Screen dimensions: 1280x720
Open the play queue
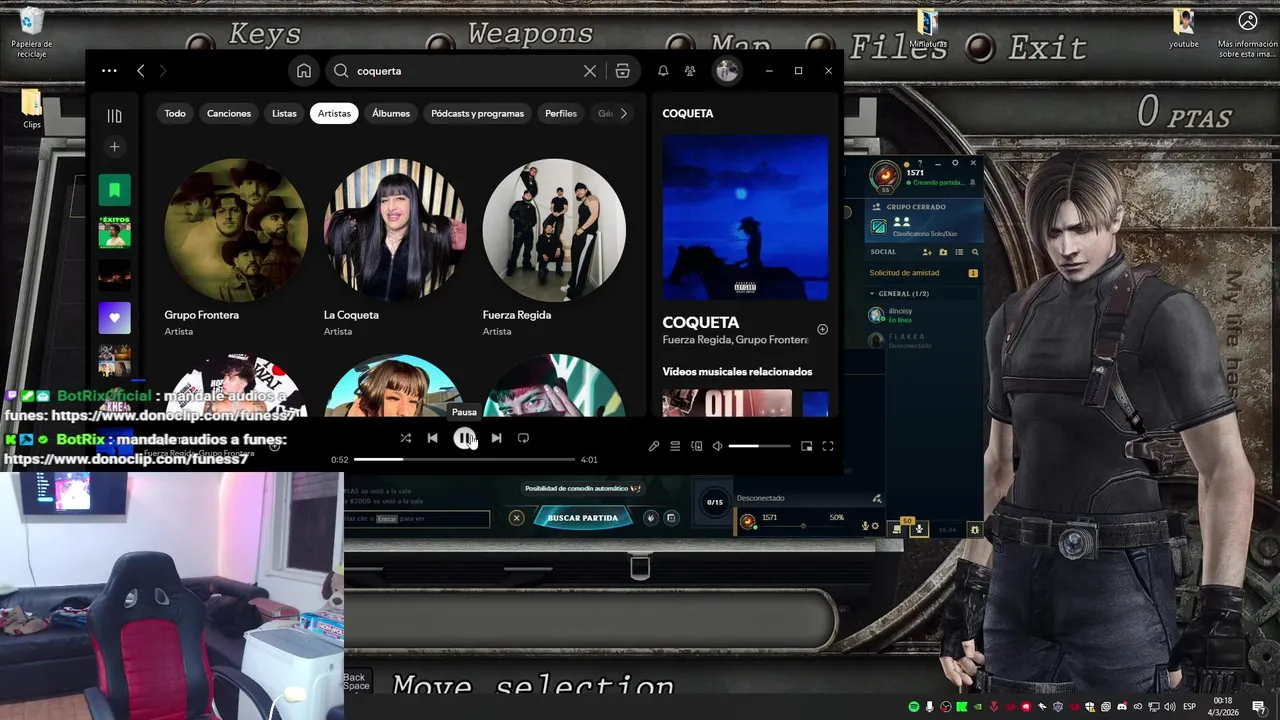click(x=675, y=446)
